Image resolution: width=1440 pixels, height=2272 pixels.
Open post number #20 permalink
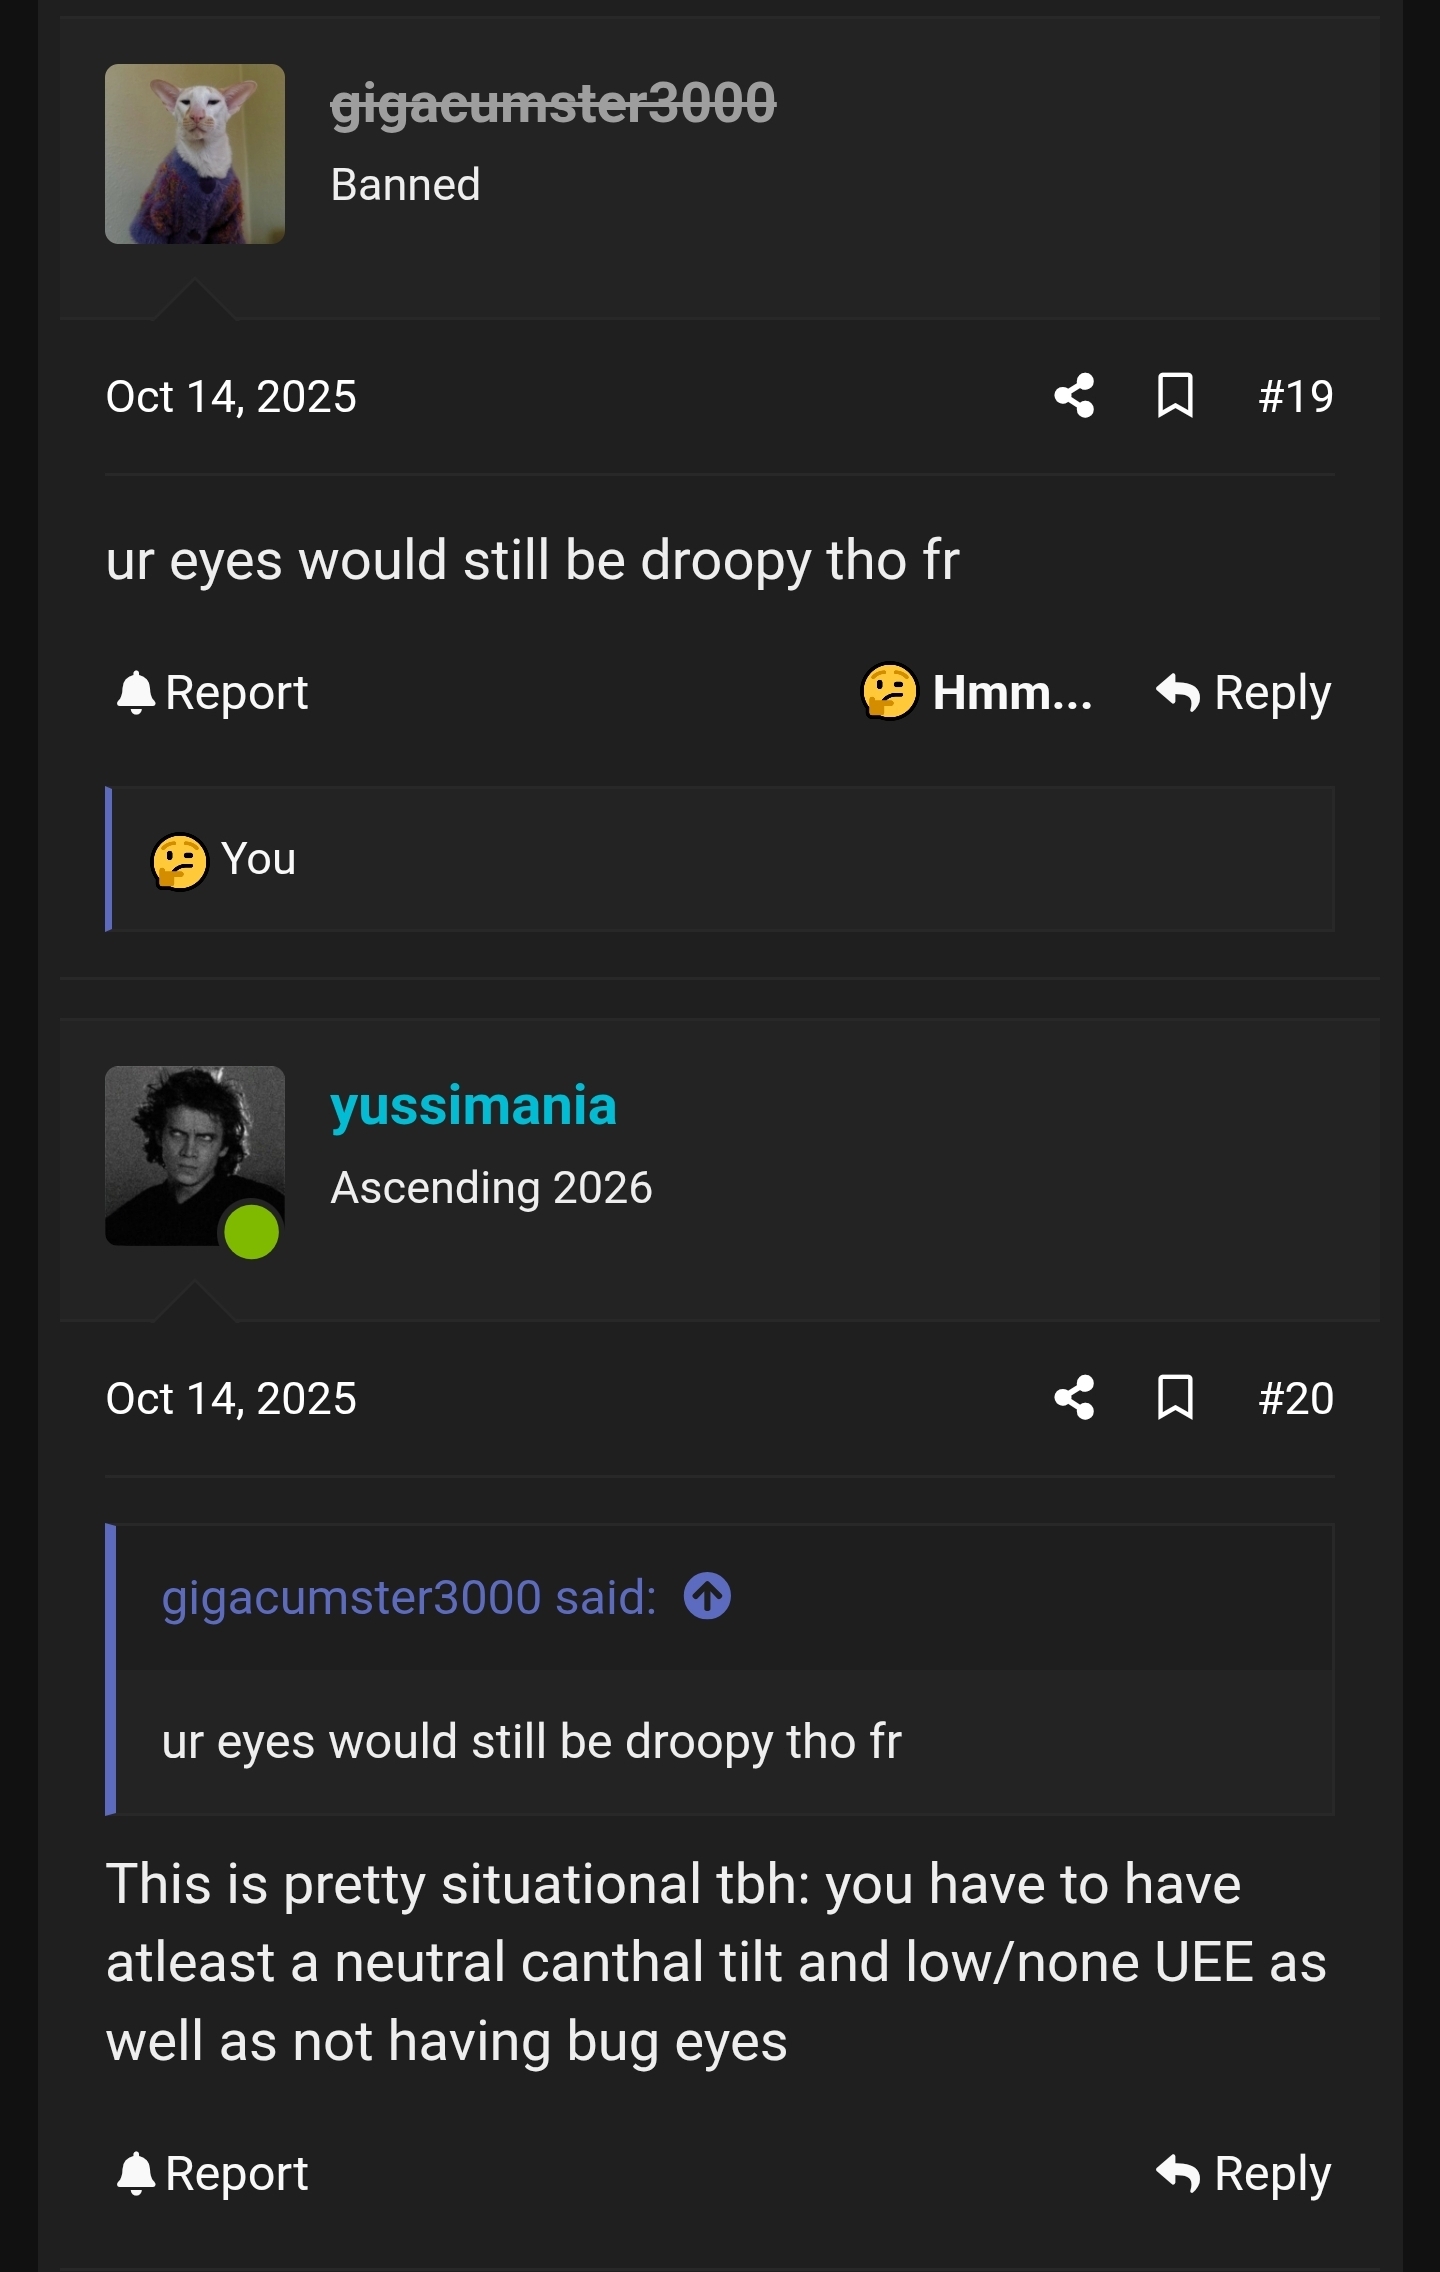1295,1399
